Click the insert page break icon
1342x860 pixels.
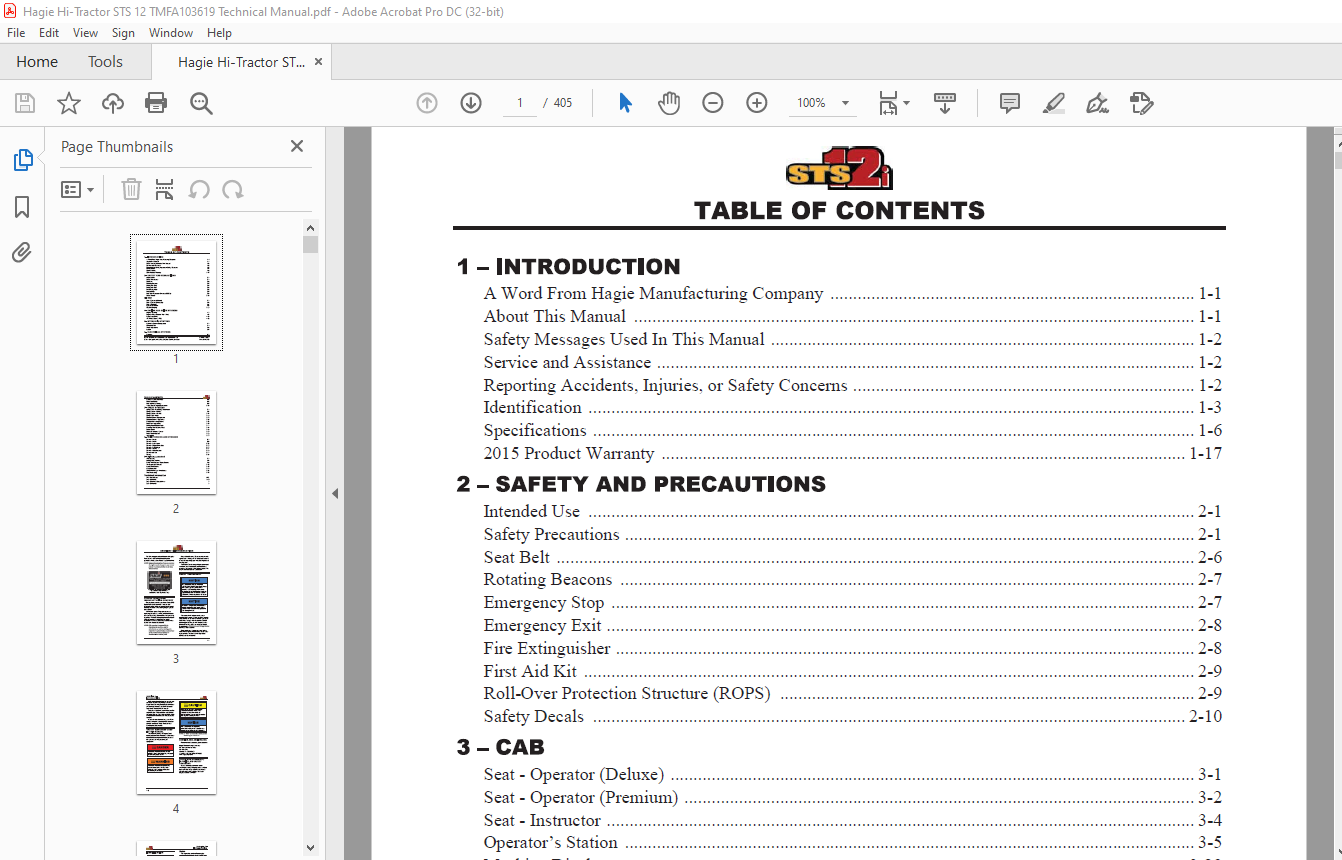pos(165,189)
